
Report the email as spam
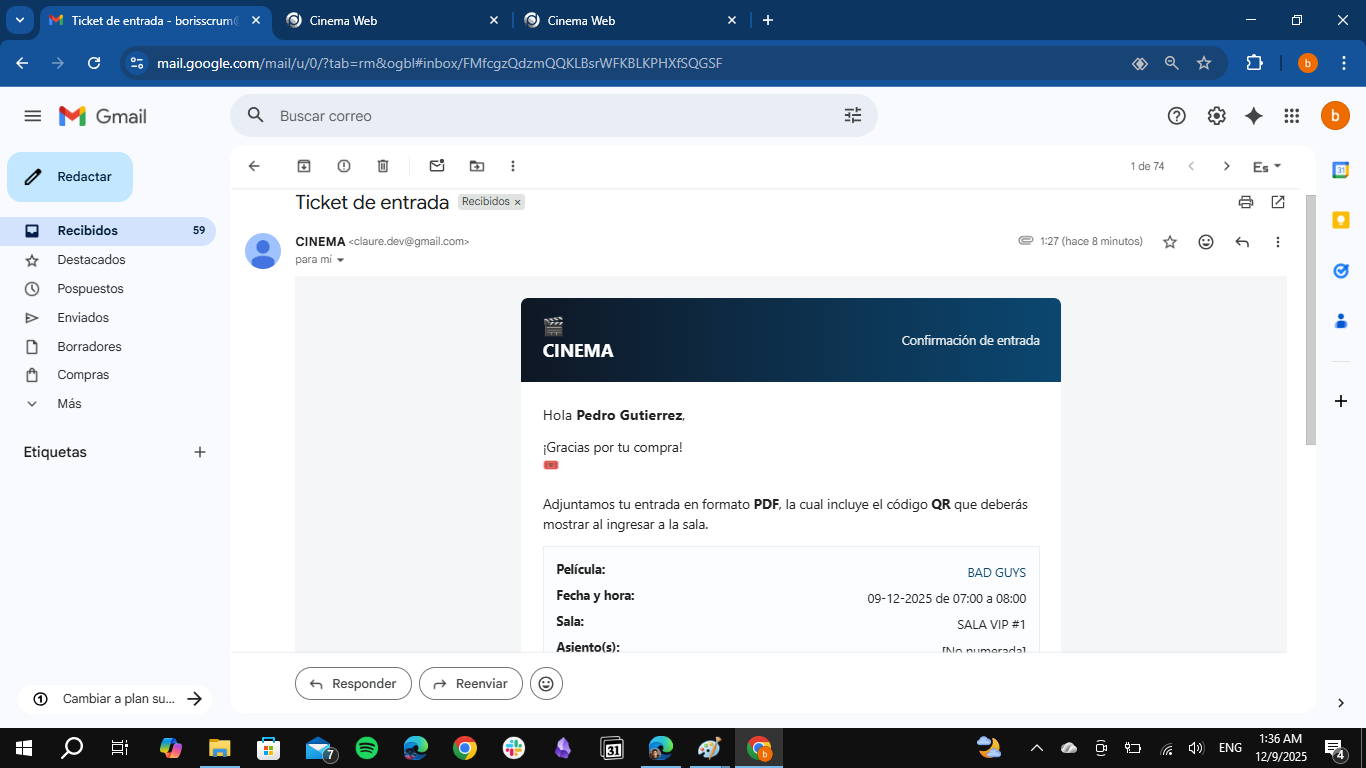point(344,166)
